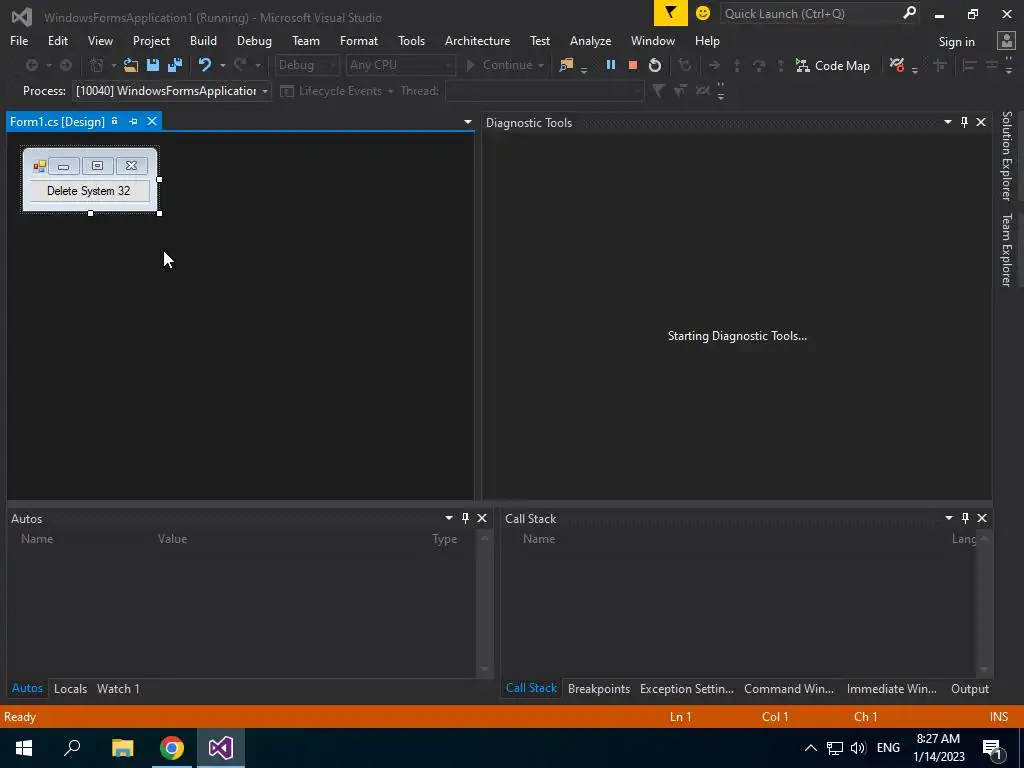Pause debugging with the Break All icon
Screen dimensions: 1024x768
point(611,65)
